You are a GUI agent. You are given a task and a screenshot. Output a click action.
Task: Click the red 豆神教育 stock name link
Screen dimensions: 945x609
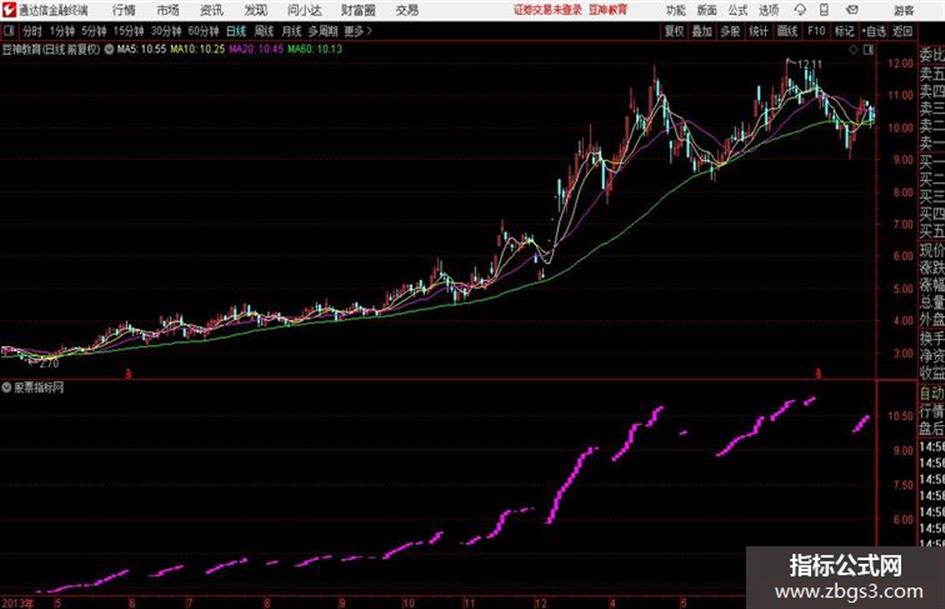[x=607, y=10]
